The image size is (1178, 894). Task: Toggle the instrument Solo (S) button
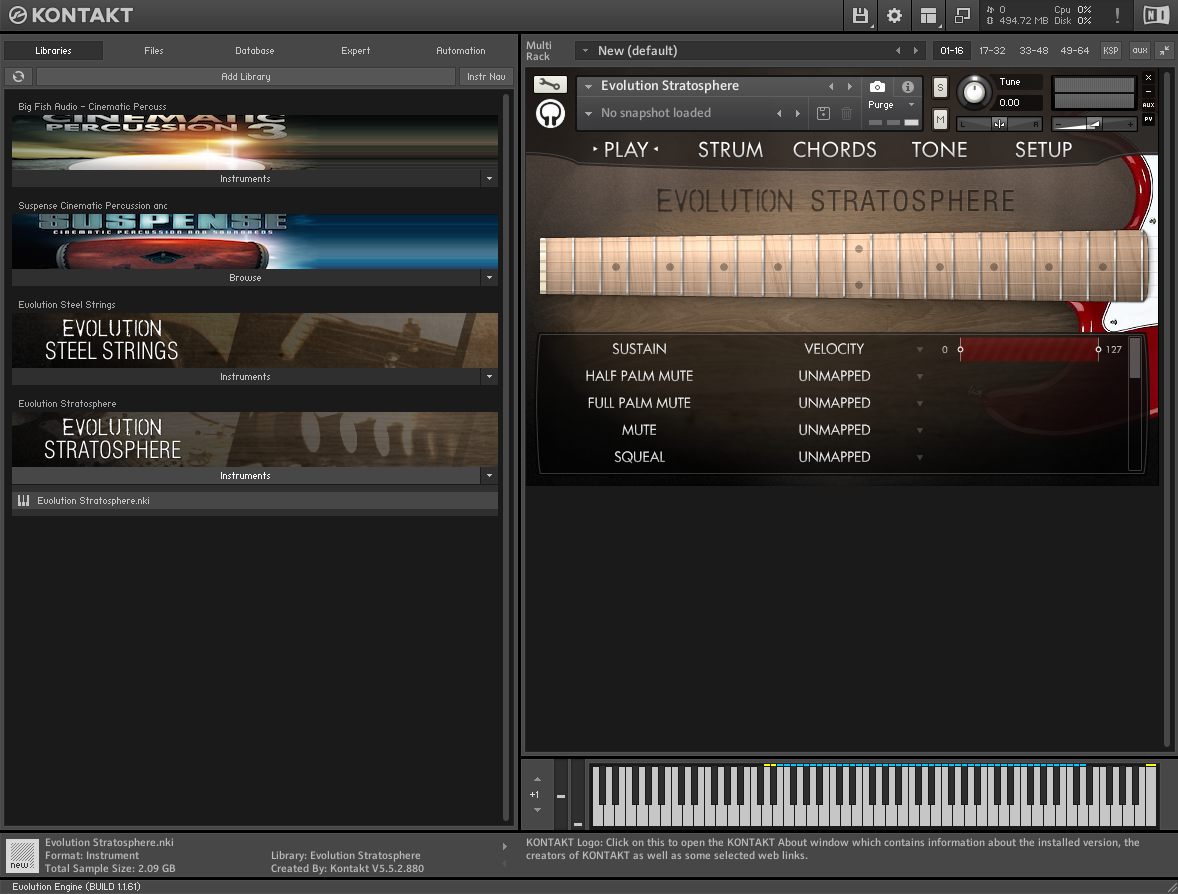940,87
